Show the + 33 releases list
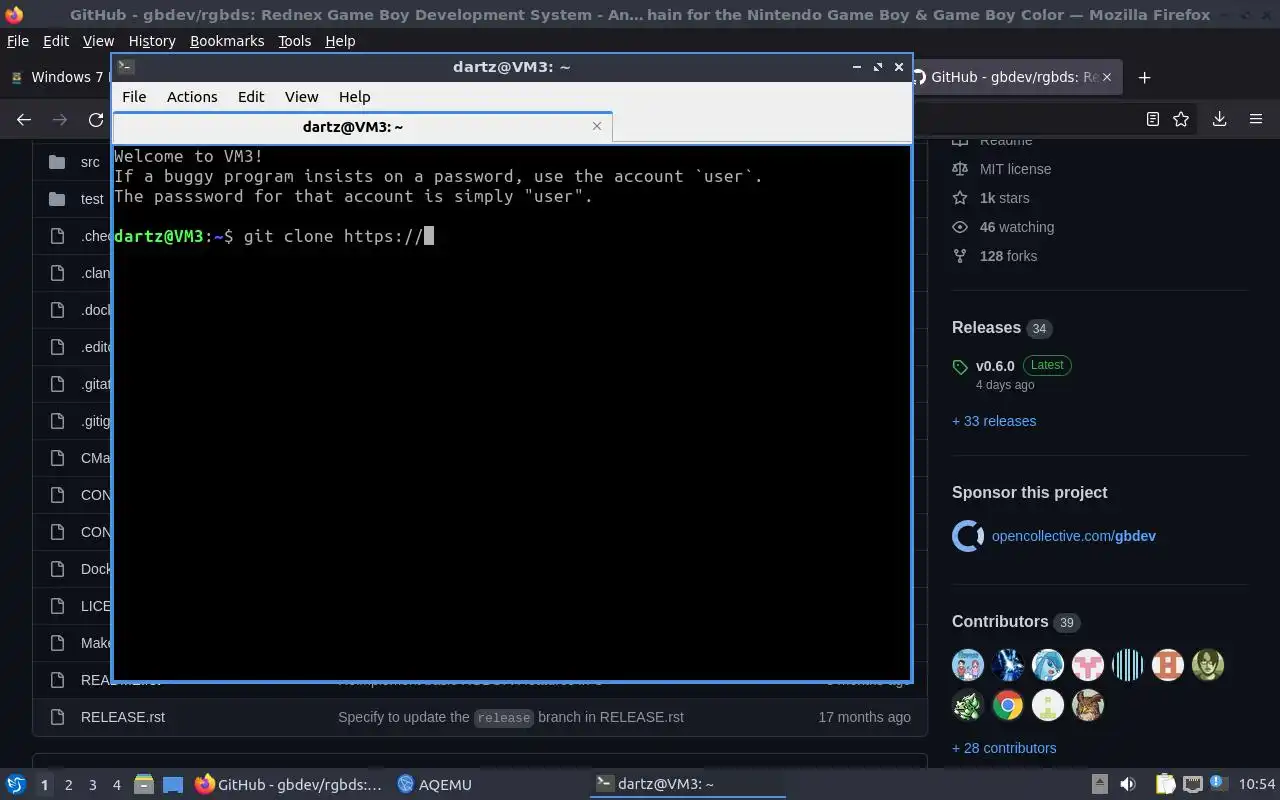This screenshot has height=800, width=1280. point(994,421)
